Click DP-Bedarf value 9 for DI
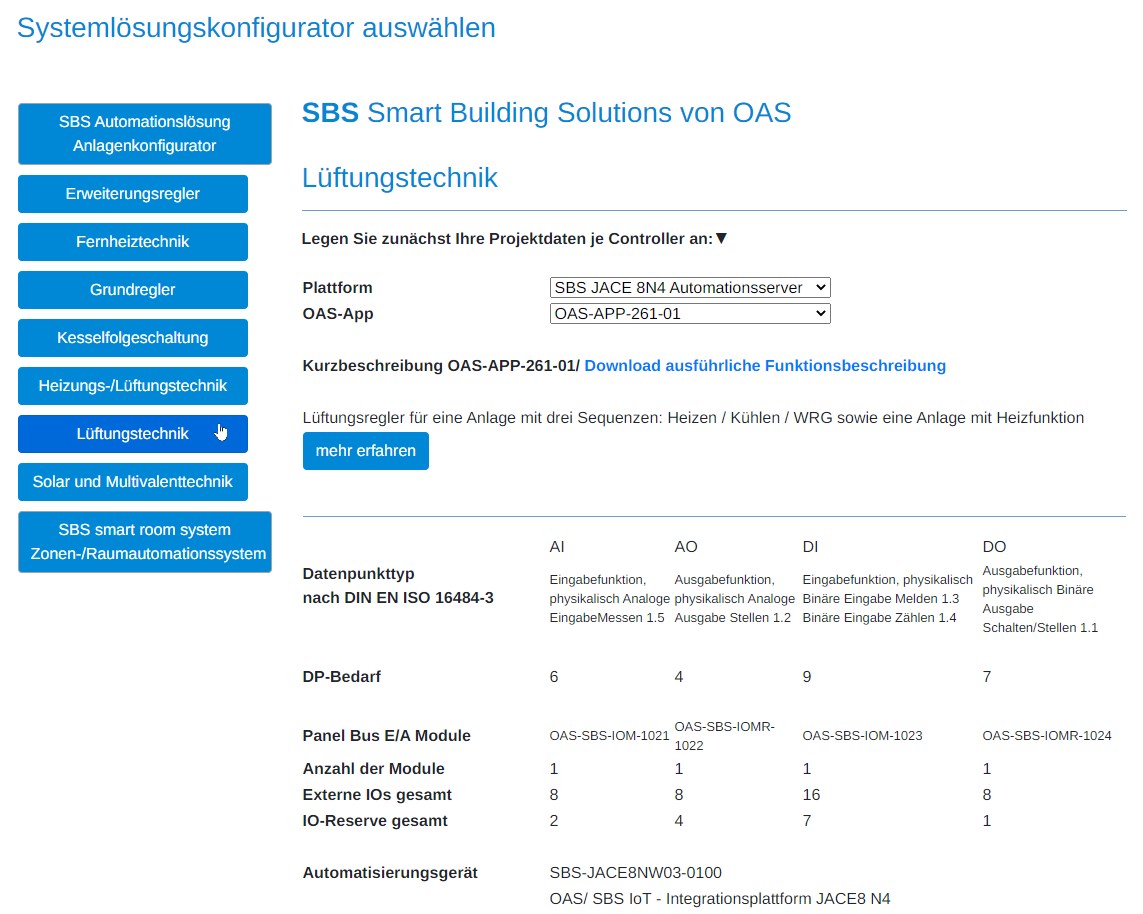This screenshot has width=1143, height=914. pyautogui.click(x=807, y=676)
